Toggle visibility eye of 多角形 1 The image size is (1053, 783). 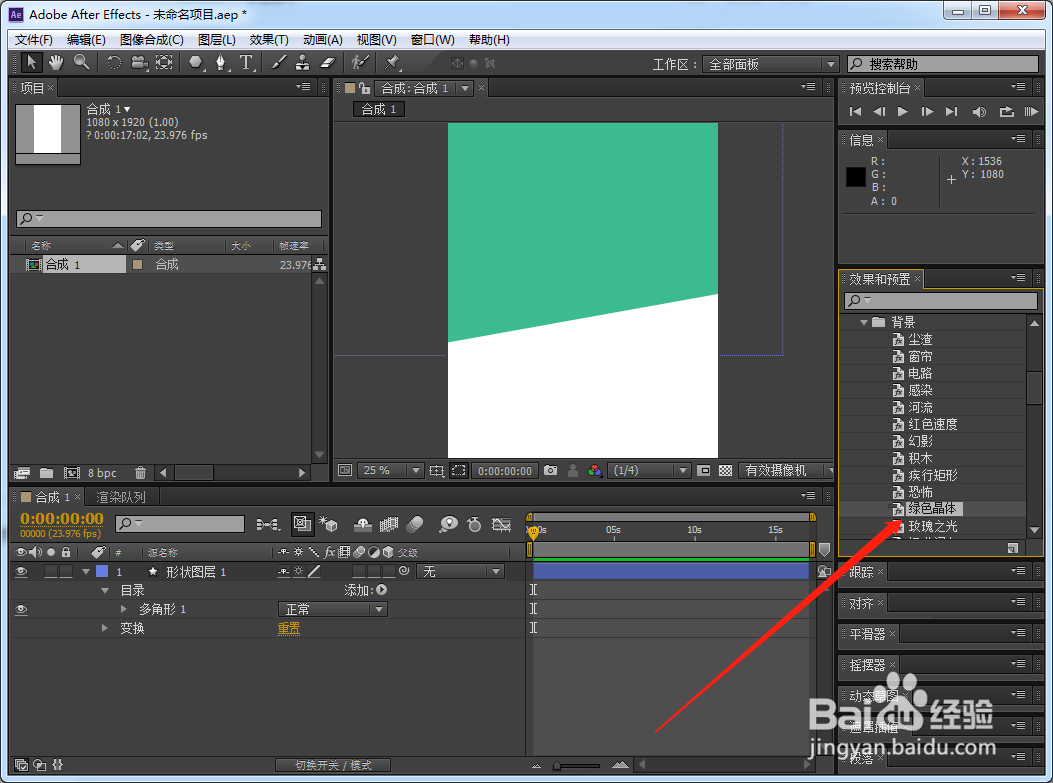(x=21, y=609)
